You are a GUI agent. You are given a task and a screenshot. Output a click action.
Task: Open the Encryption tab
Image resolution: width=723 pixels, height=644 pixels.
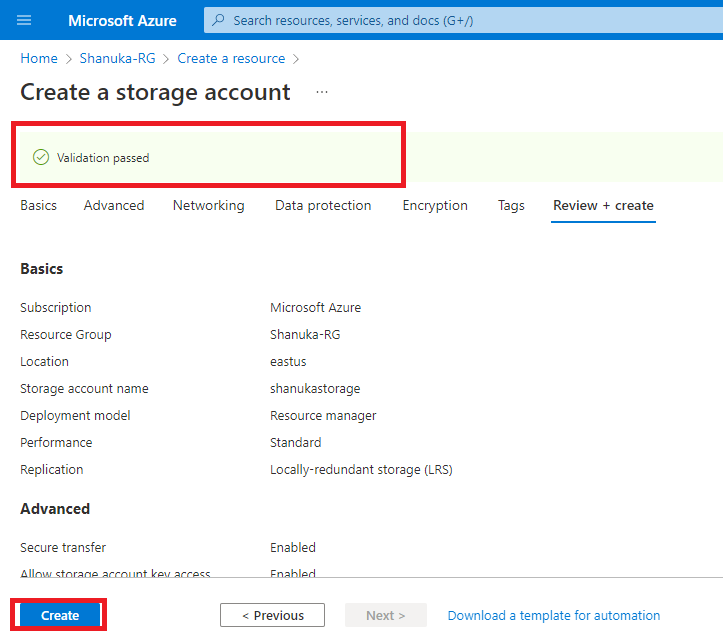tap(435, 205)
